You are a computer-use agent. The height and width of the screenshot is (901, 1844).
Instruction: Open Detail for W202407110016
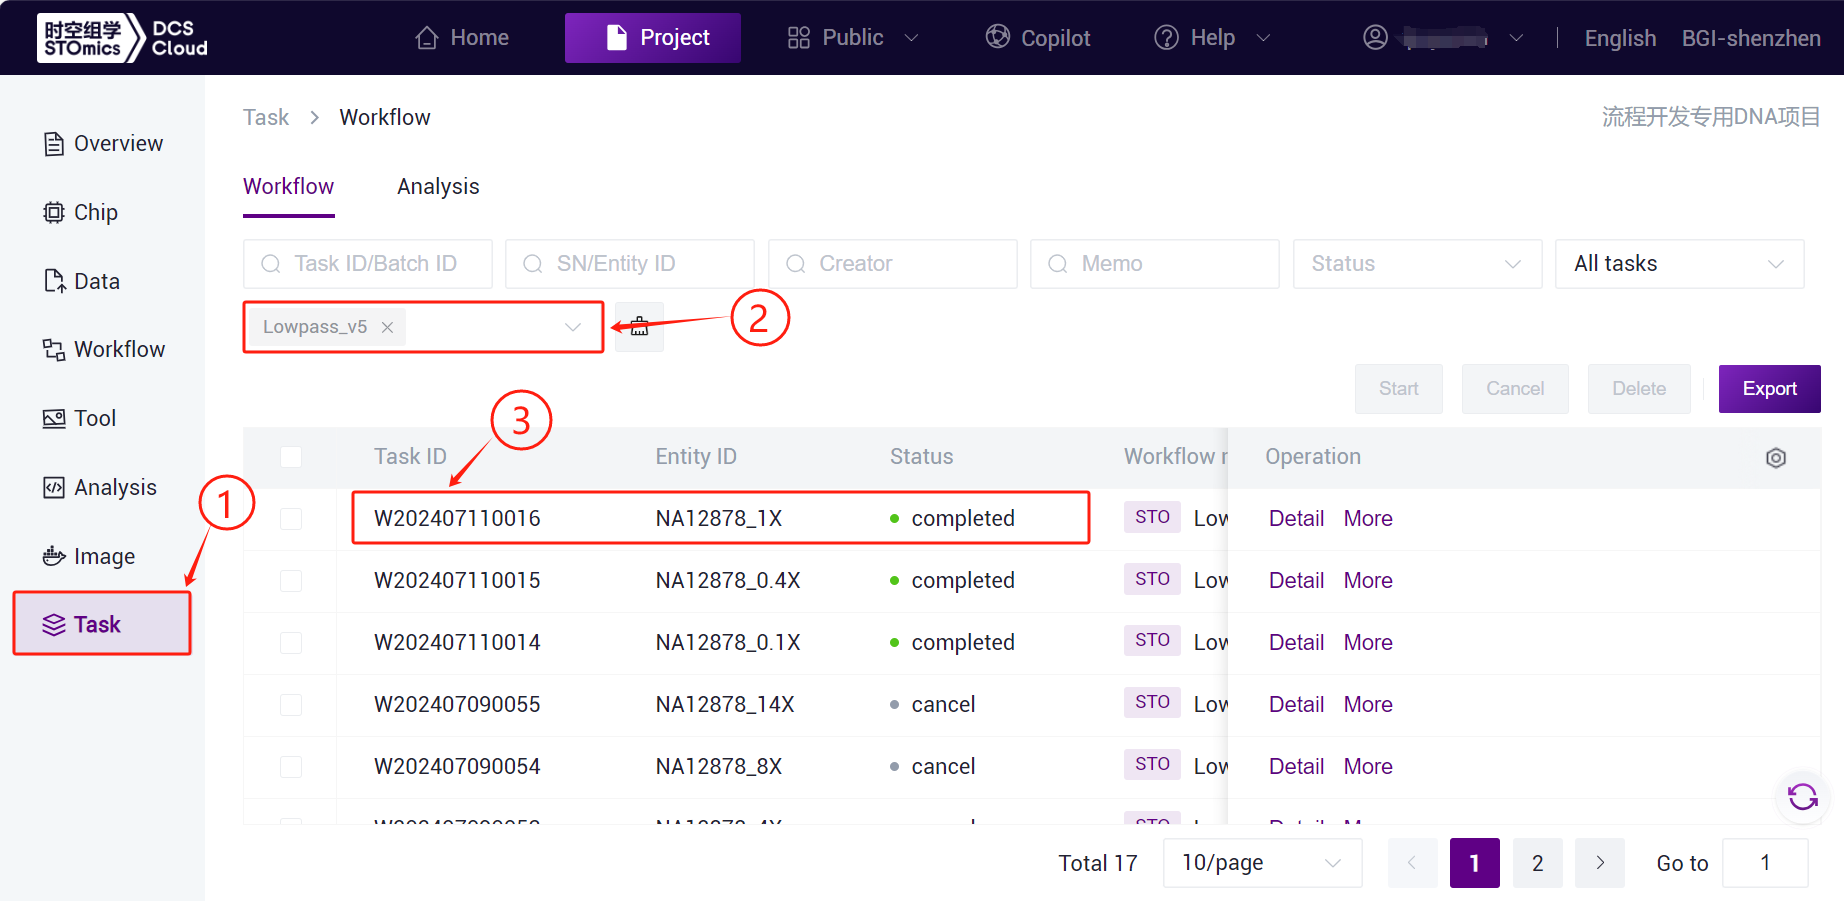point(1296,518)
